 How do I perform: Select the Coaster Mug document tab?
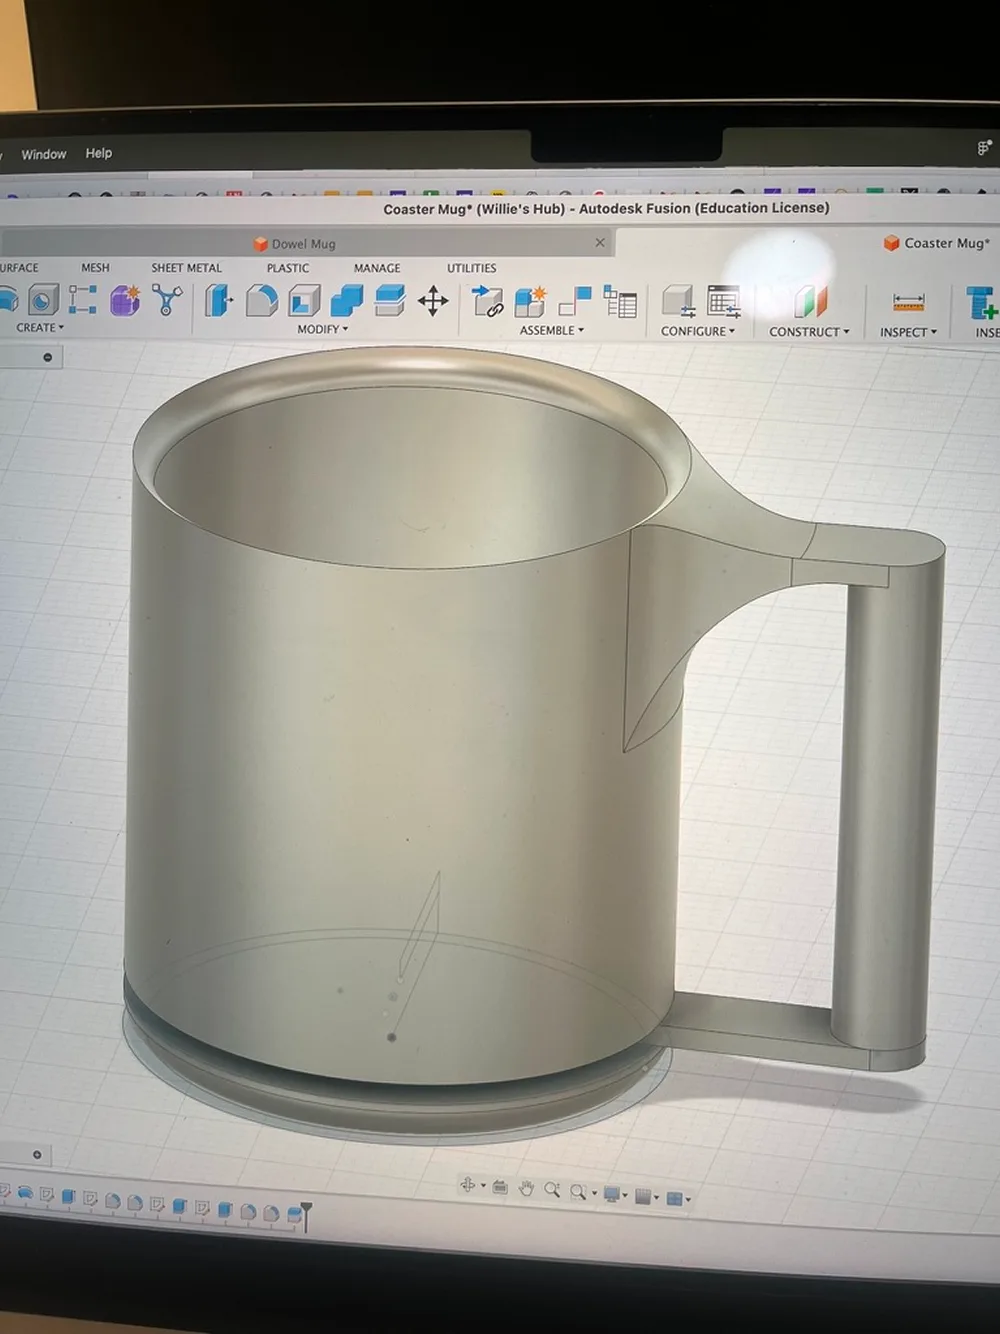(x=937, y=243)
